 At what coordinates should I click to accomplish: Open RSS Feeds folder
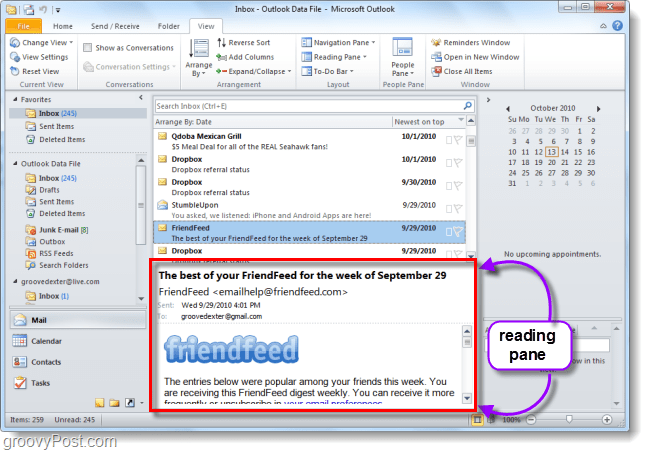tap(50, 253)
